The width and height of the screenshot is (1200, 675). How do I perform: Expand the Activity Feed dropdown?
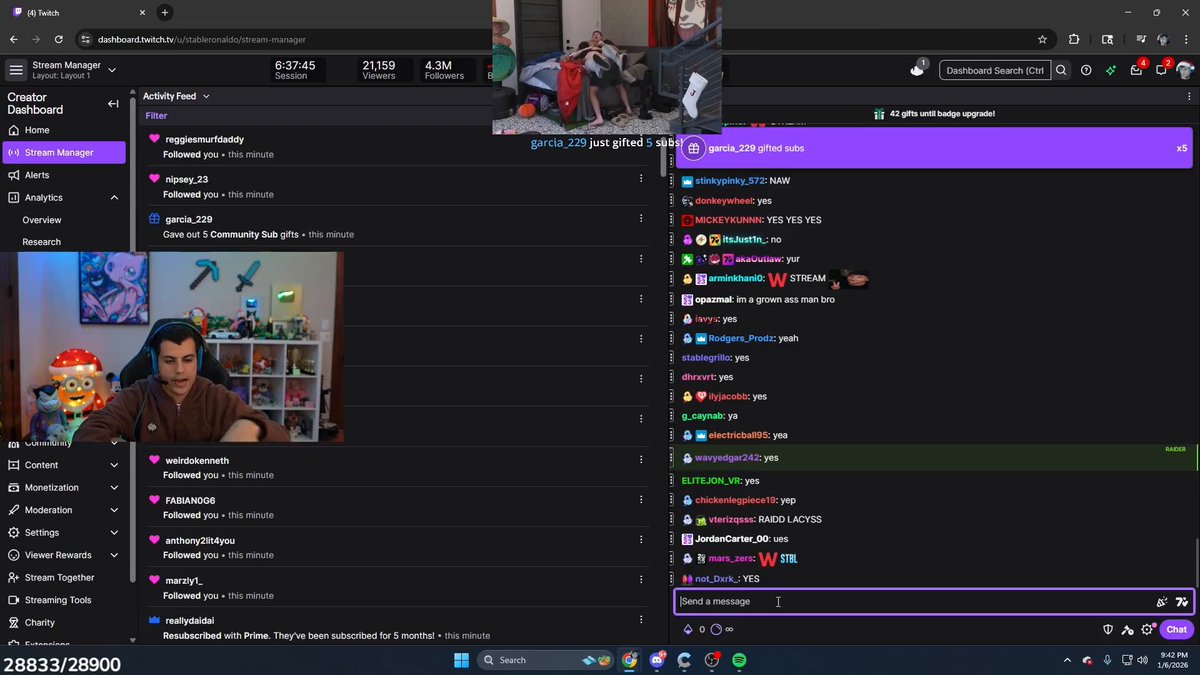(206, 96)
